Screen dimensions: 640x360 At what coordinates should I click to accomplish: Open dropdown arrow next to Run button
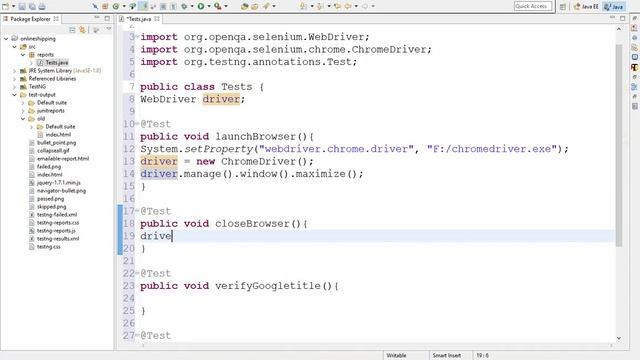tap(209, 6)
